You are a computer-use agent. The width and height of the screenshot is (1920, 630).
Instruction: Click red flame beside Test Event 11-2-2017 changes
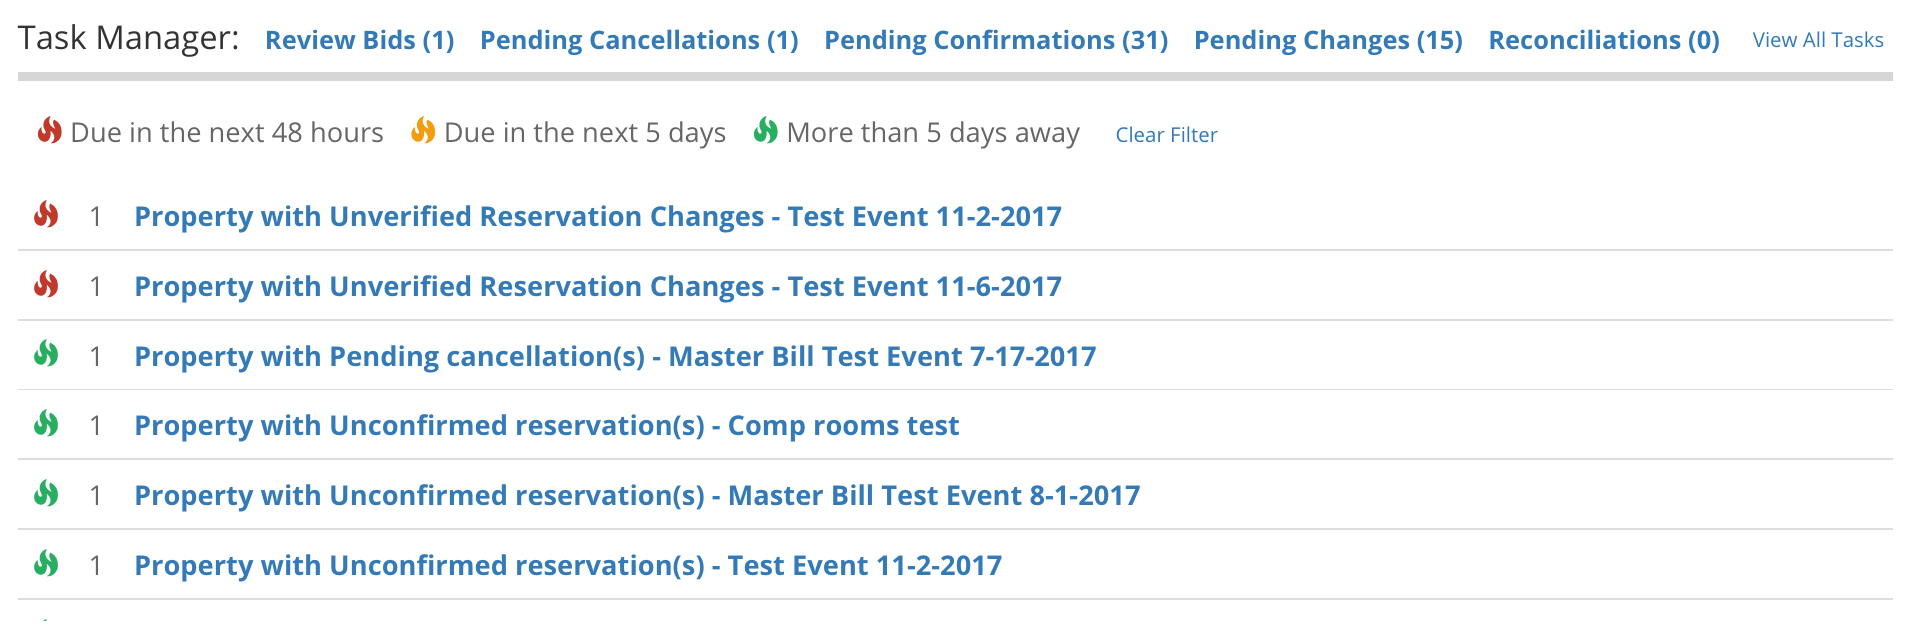(x=46, y=215)
